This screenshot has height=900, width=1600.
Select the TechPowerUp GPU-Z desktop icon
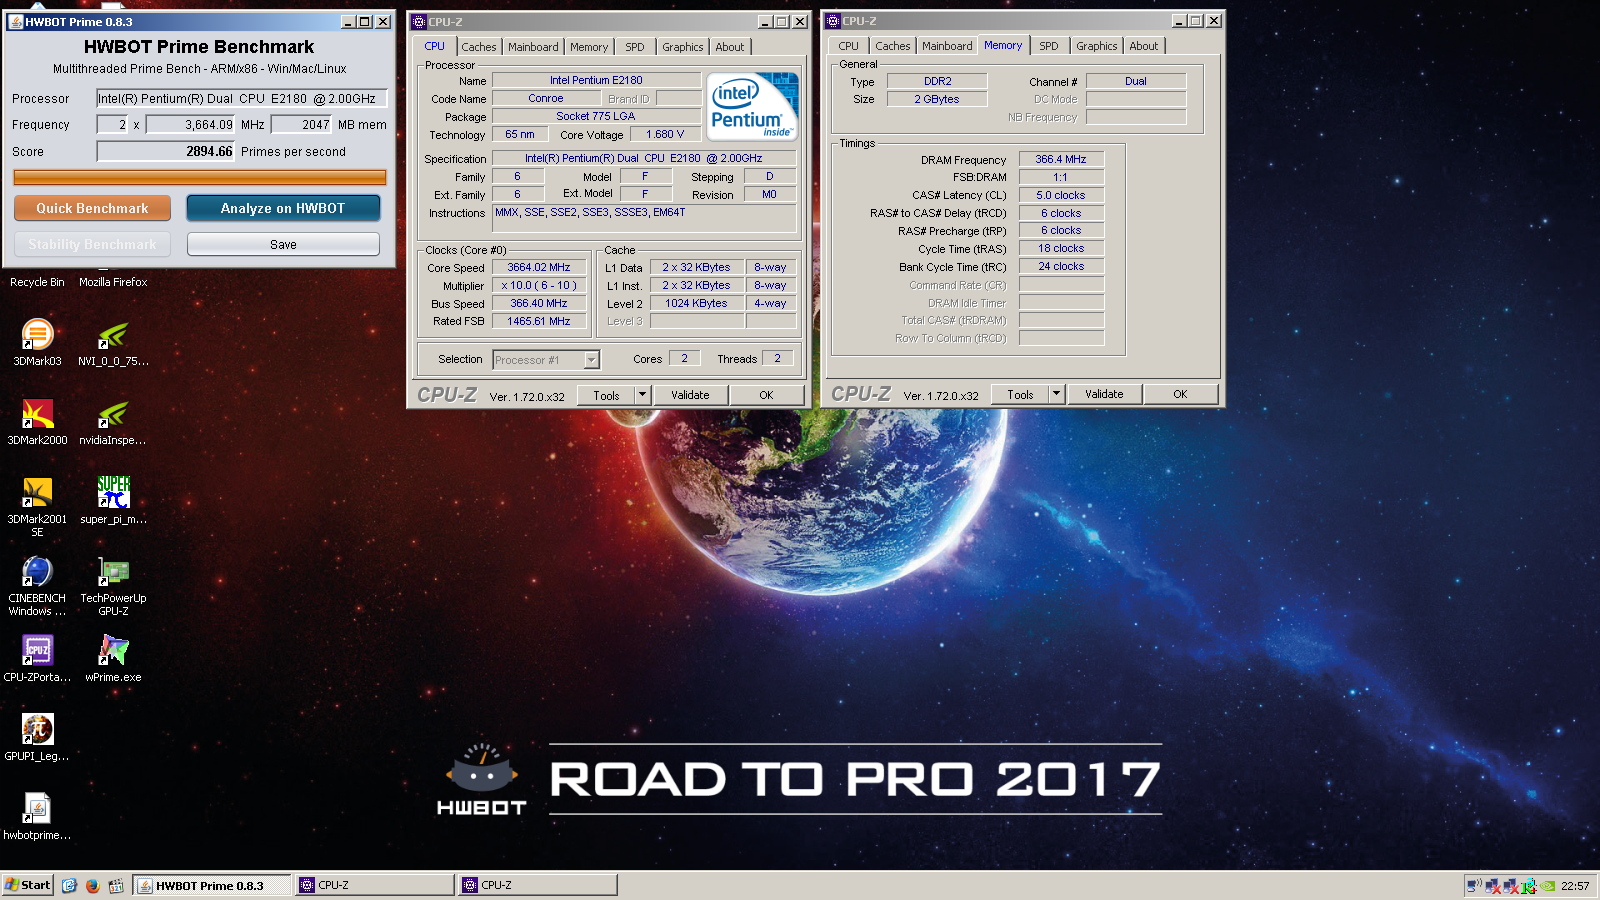pos(113,585)
